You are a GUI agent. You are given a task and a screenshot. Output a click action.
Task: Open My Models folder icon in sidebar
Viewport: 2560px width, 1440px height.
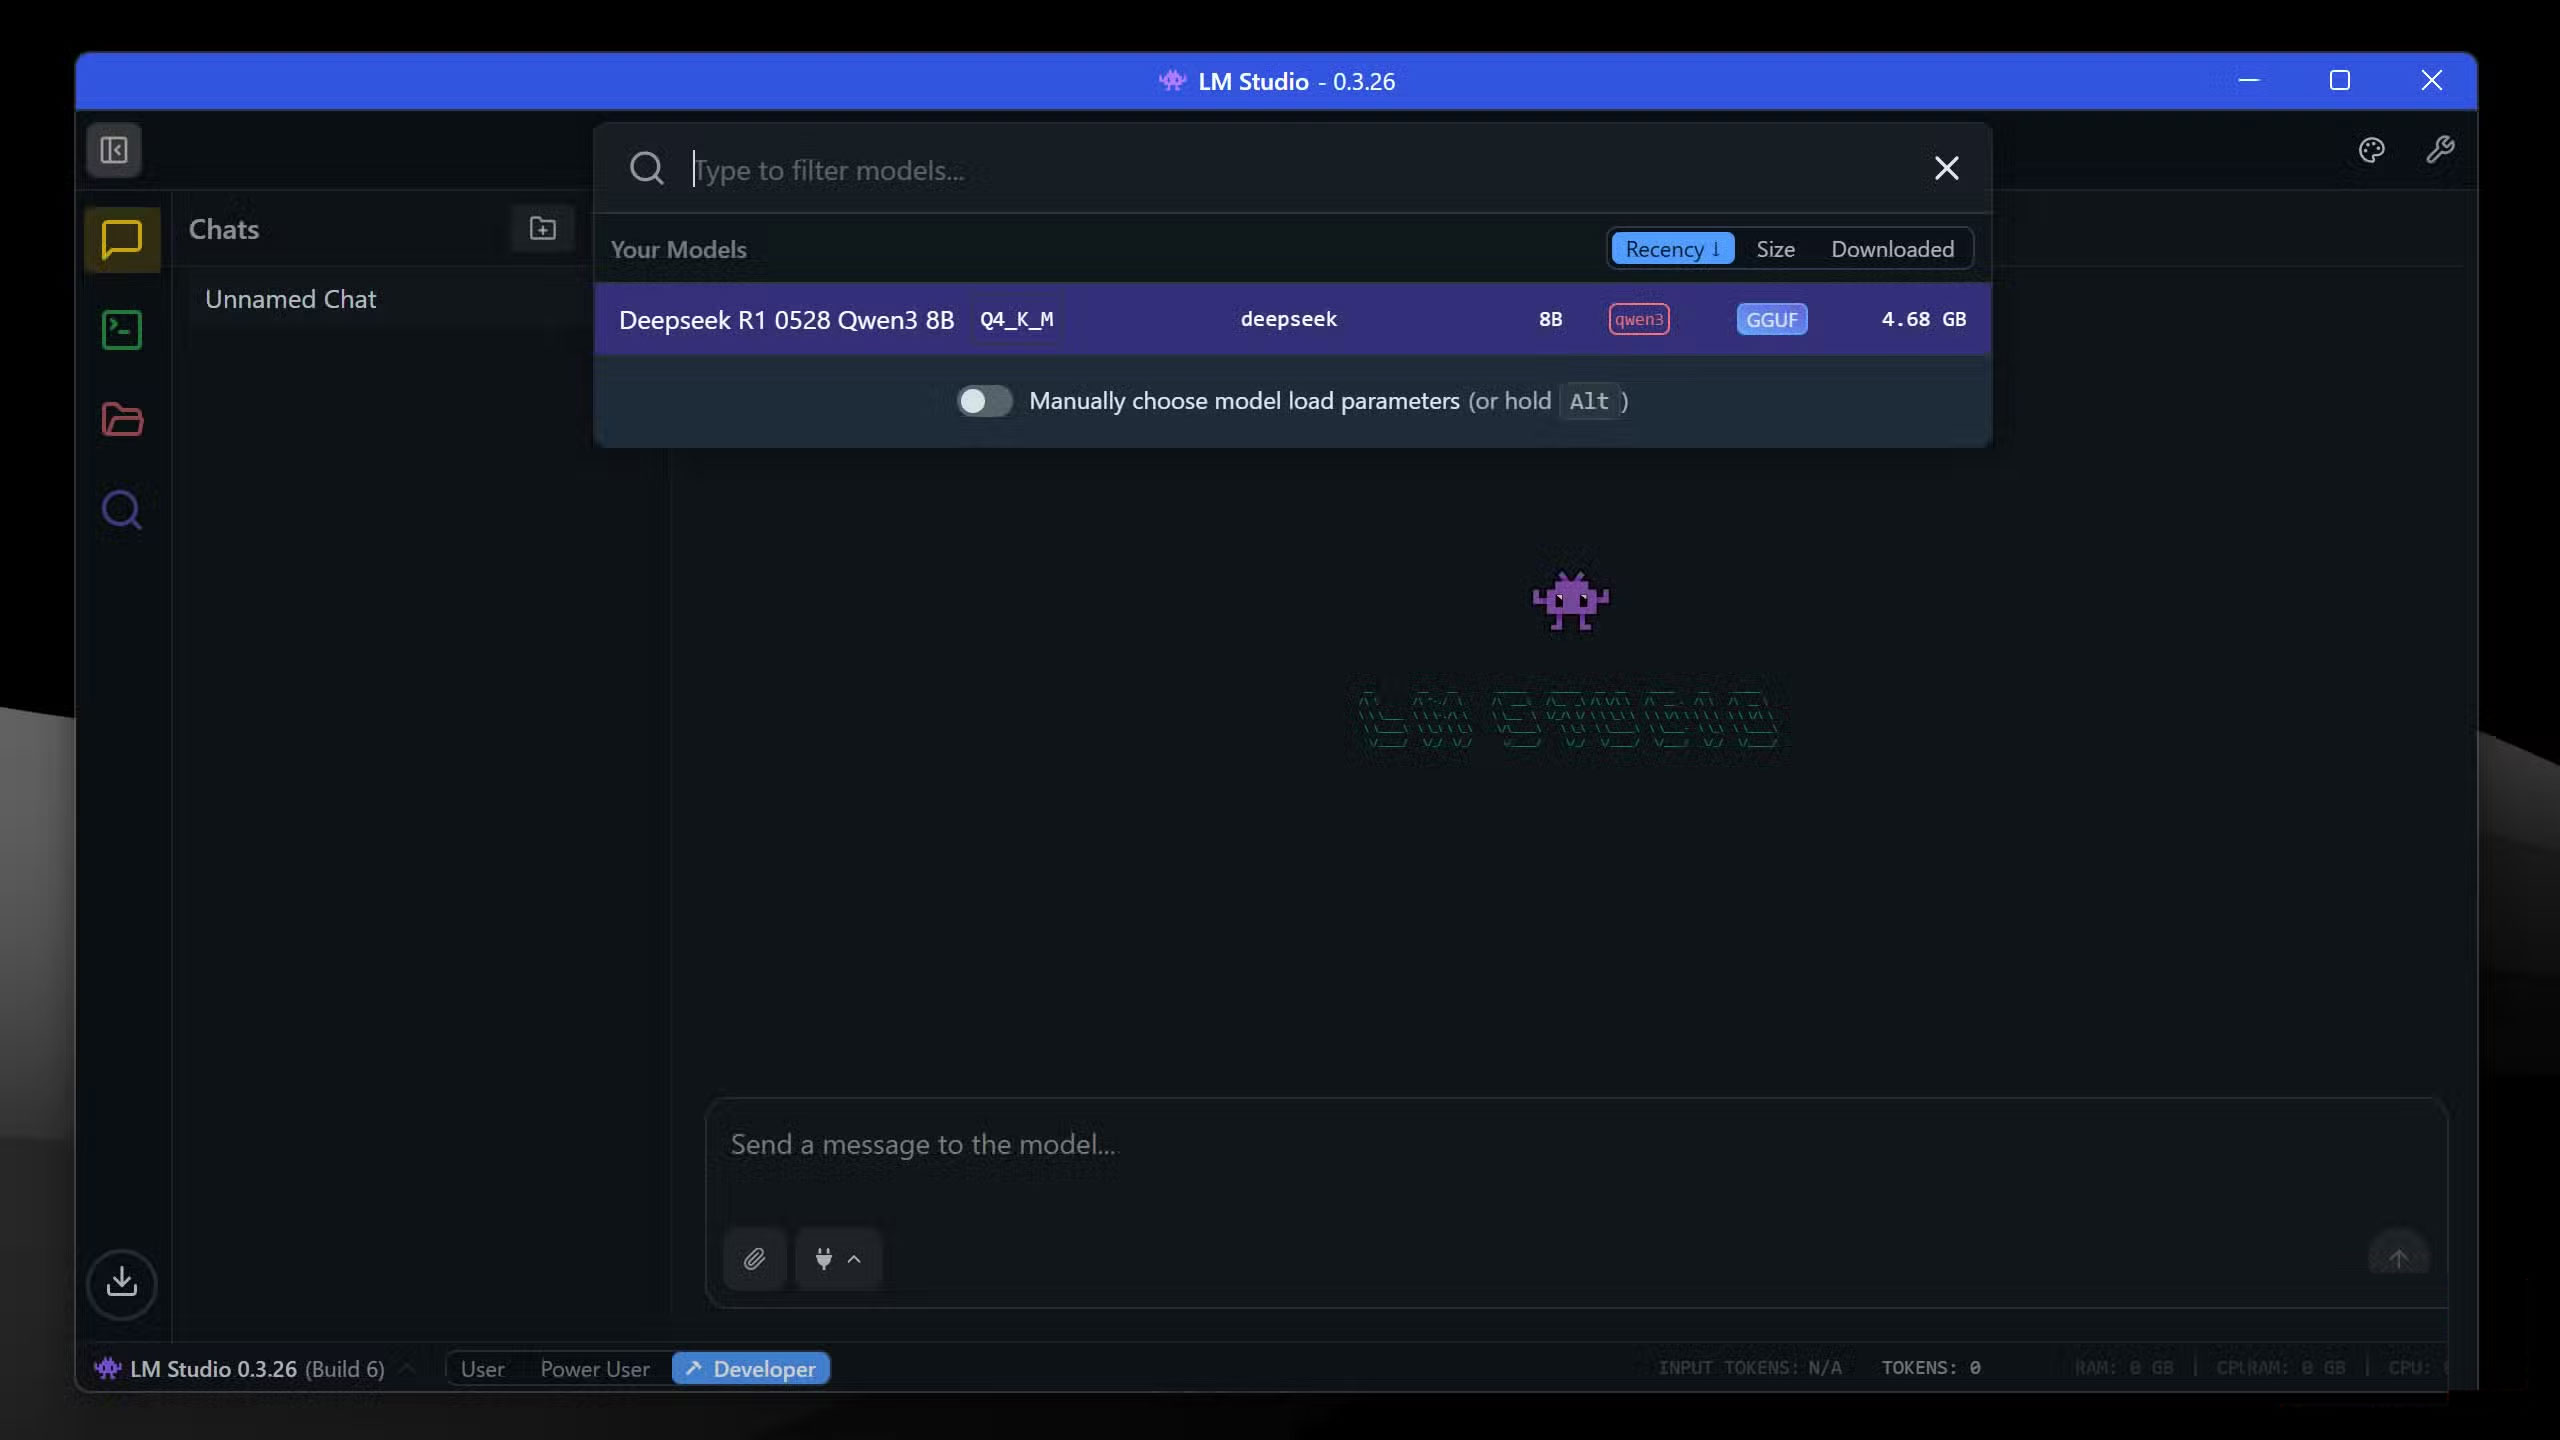coord(121,419)
